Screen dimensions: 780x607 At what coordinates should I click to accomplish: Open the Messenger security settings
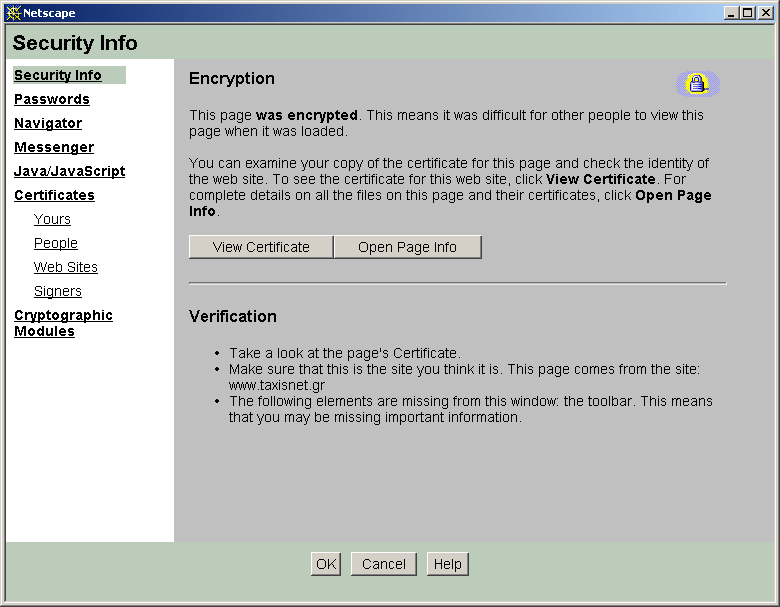click(54, 147)
